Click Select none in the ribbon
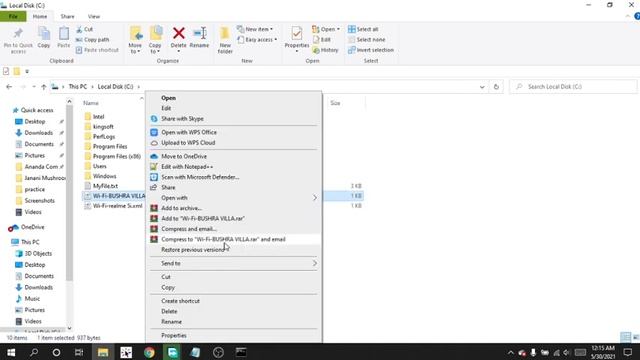Screen dimensions: 640x360 coord(367,40)
